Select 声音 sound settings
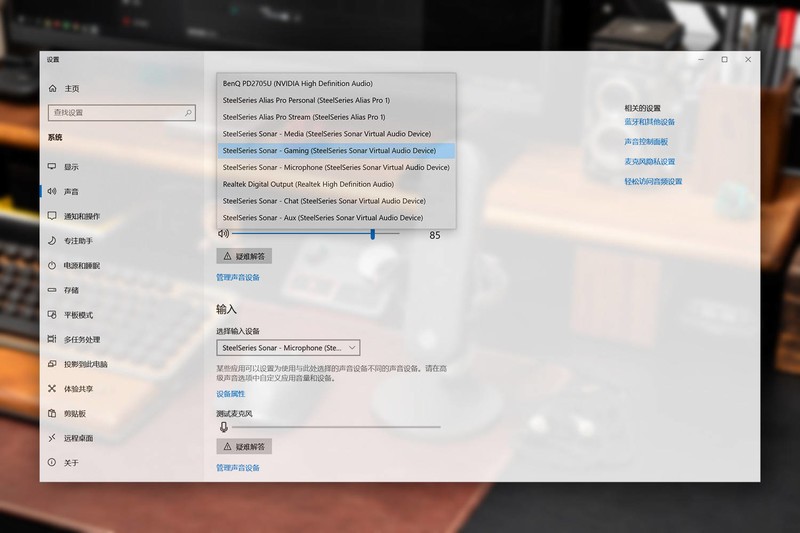Screen dimensions: 800x533 pos(63,191)
